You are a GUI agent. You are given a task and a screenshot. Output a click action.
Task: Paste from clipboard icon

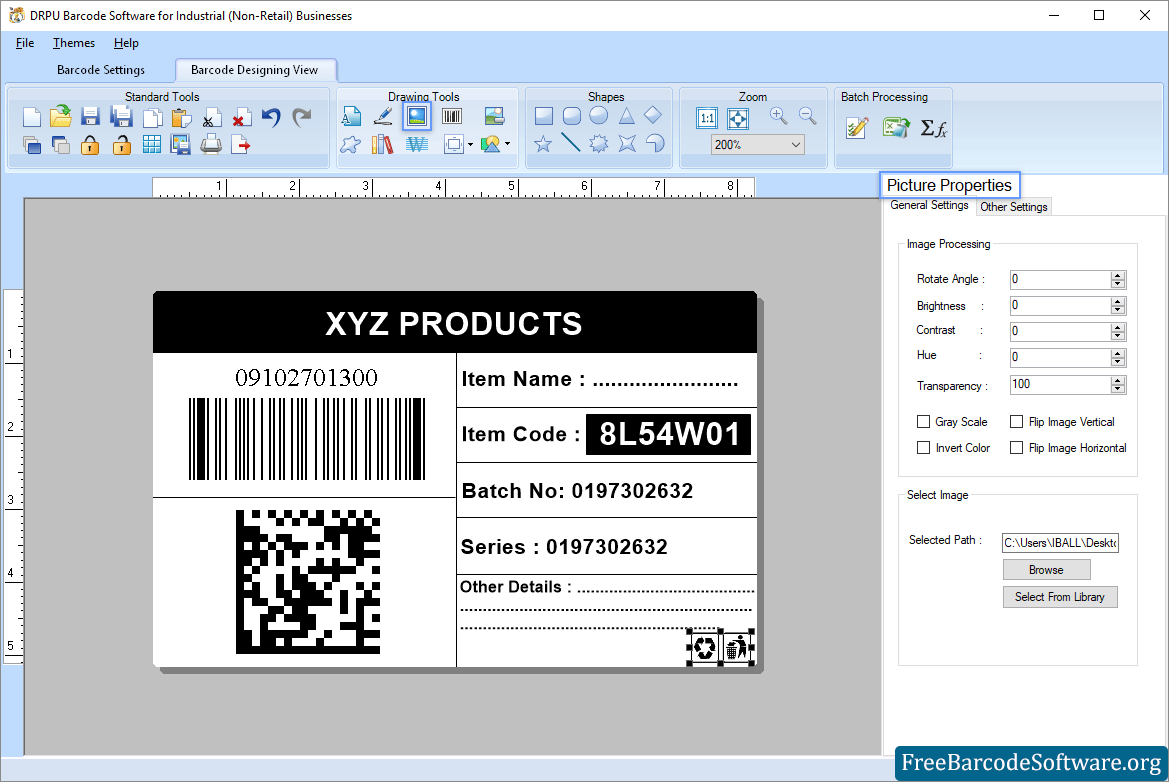click(181, 118)
